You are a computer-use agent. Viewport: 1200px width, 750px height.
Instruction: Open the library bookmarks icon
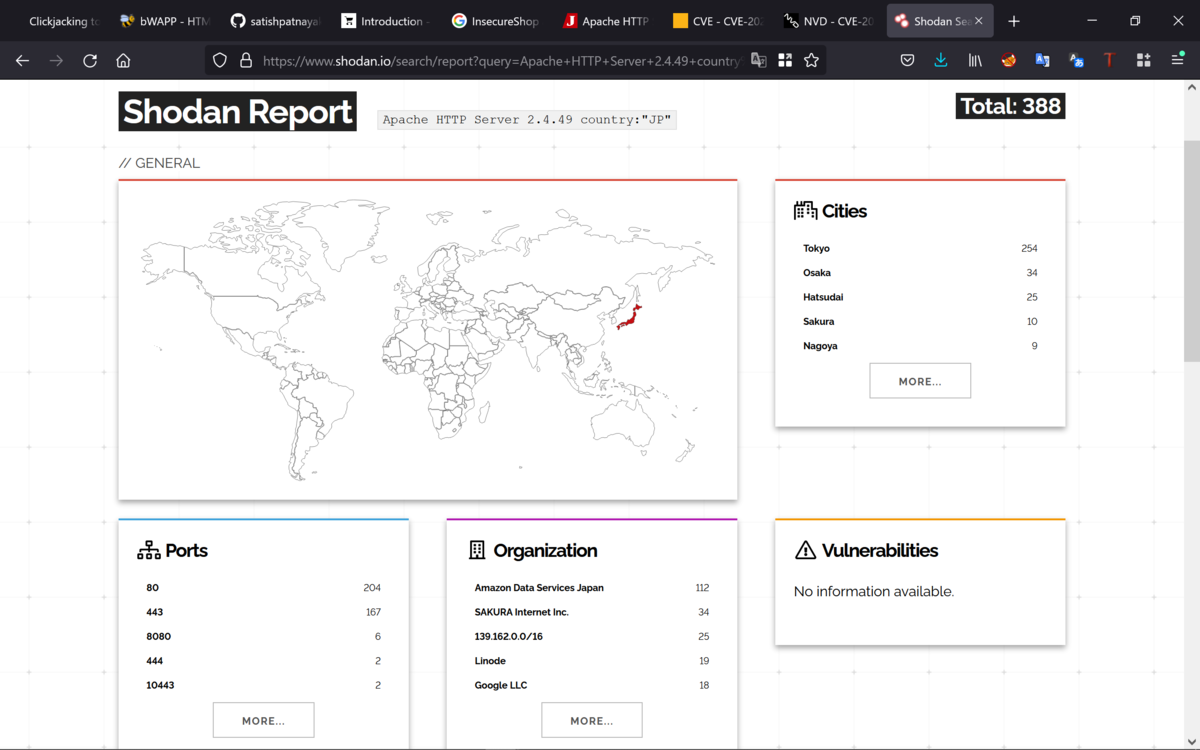tap(975, 61)
